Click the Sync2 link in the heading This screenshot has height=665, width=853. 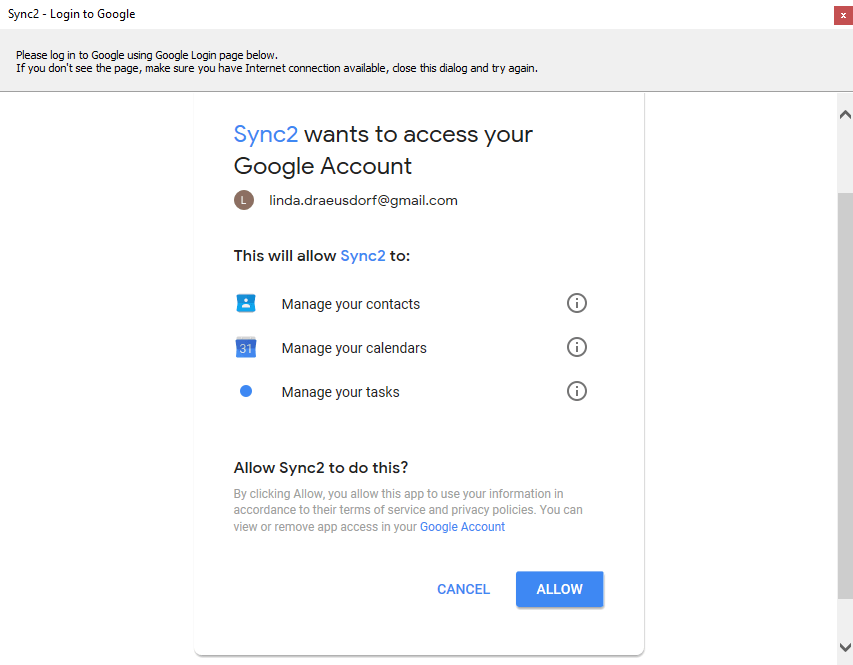tap(266, 134)
